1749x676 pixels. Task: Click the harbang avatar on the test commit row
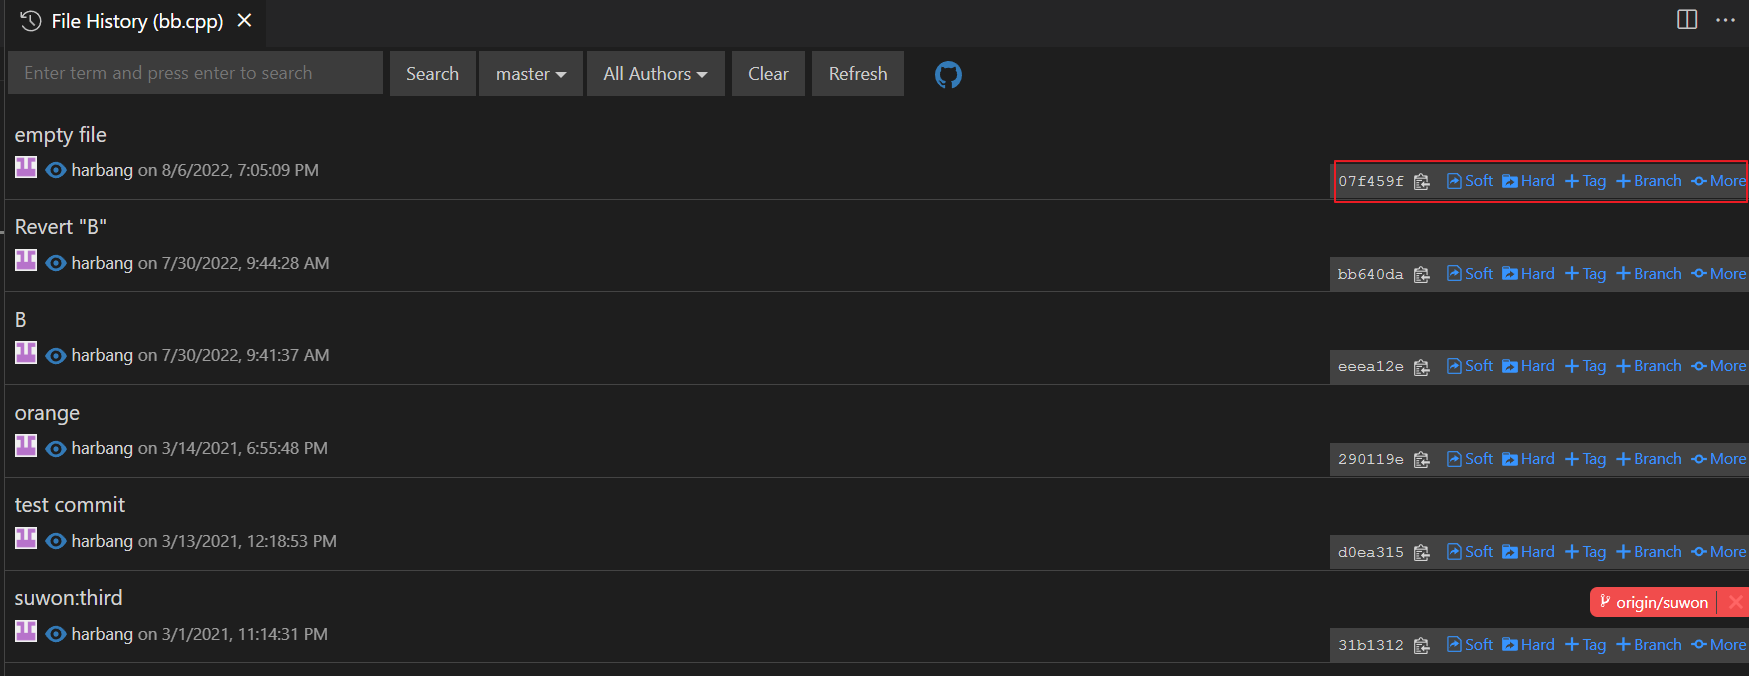point(26,538)
